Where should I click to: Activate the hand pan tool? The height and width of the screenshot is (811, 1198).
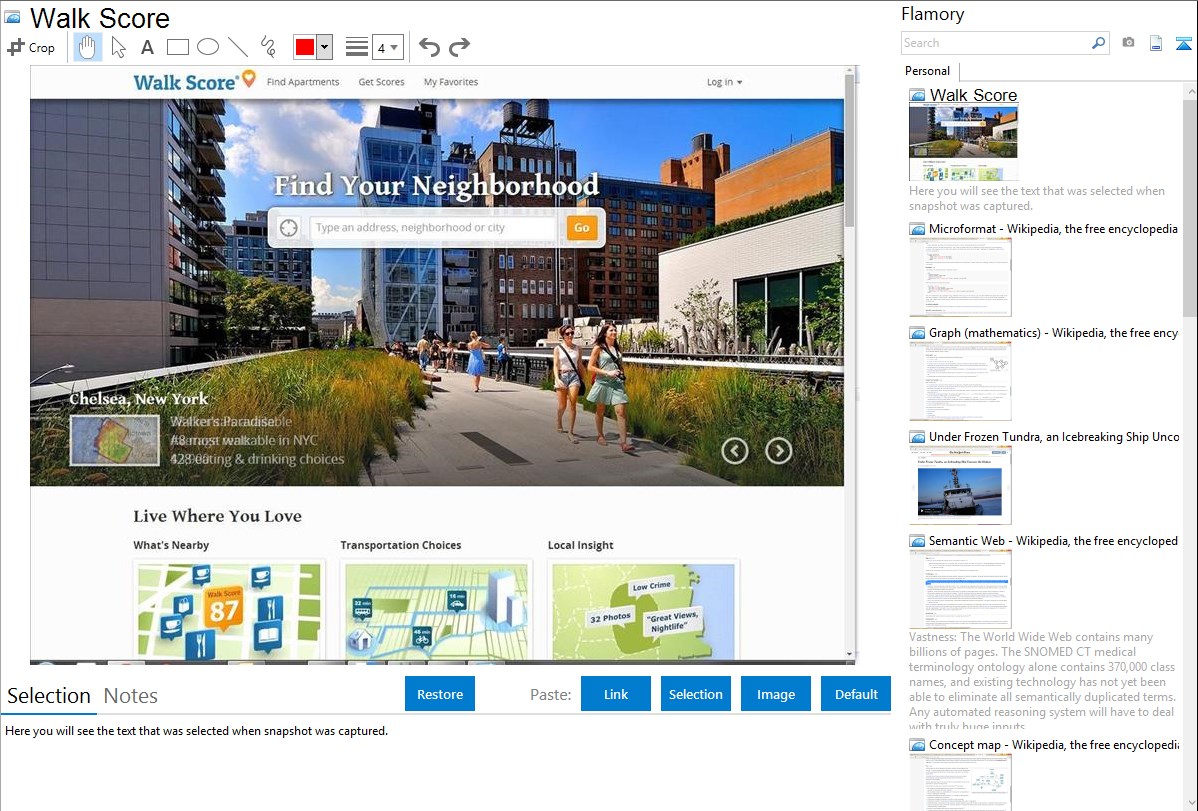pos(87,47)
